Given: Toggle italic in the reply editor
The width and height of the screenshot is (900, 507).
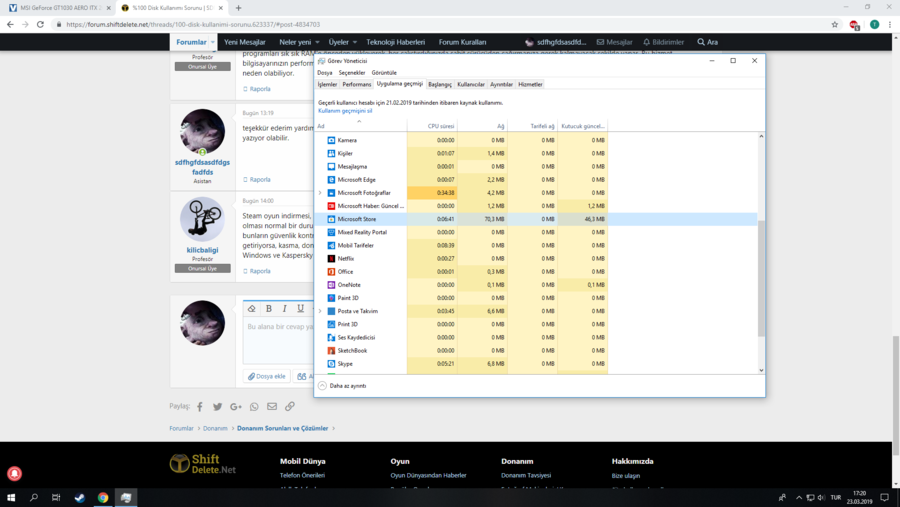Looking at the screenshot, I should (x=285, y=309).
